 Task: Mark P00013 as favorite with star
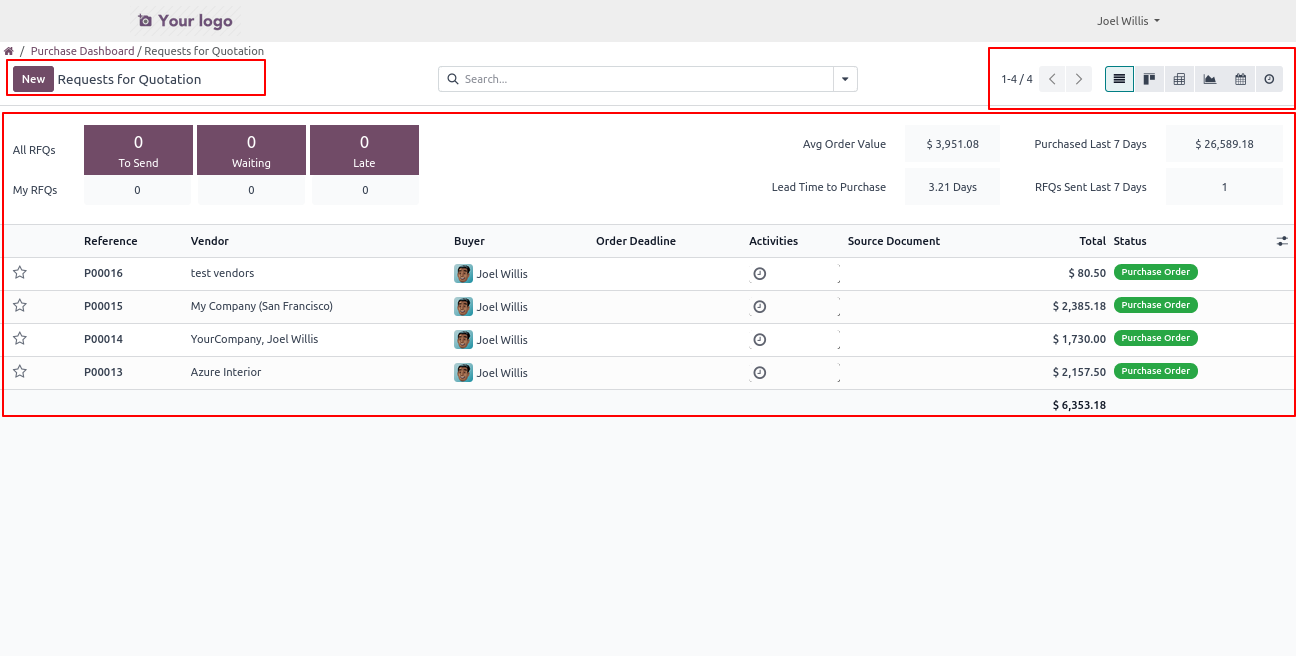19,372
